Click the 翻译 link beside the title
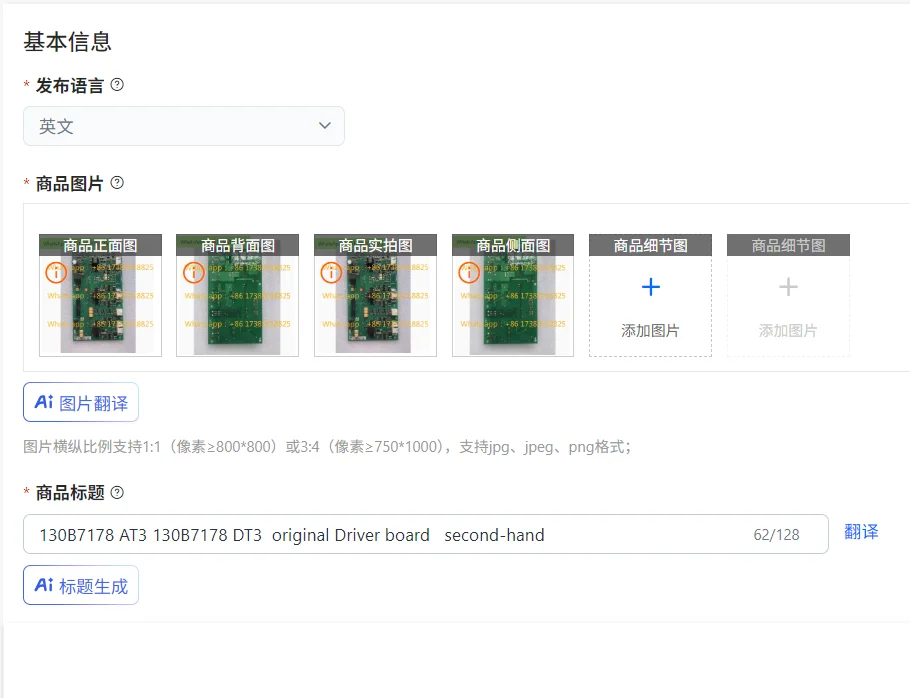This screenshot has height=698, width=910. click(861, 531)
